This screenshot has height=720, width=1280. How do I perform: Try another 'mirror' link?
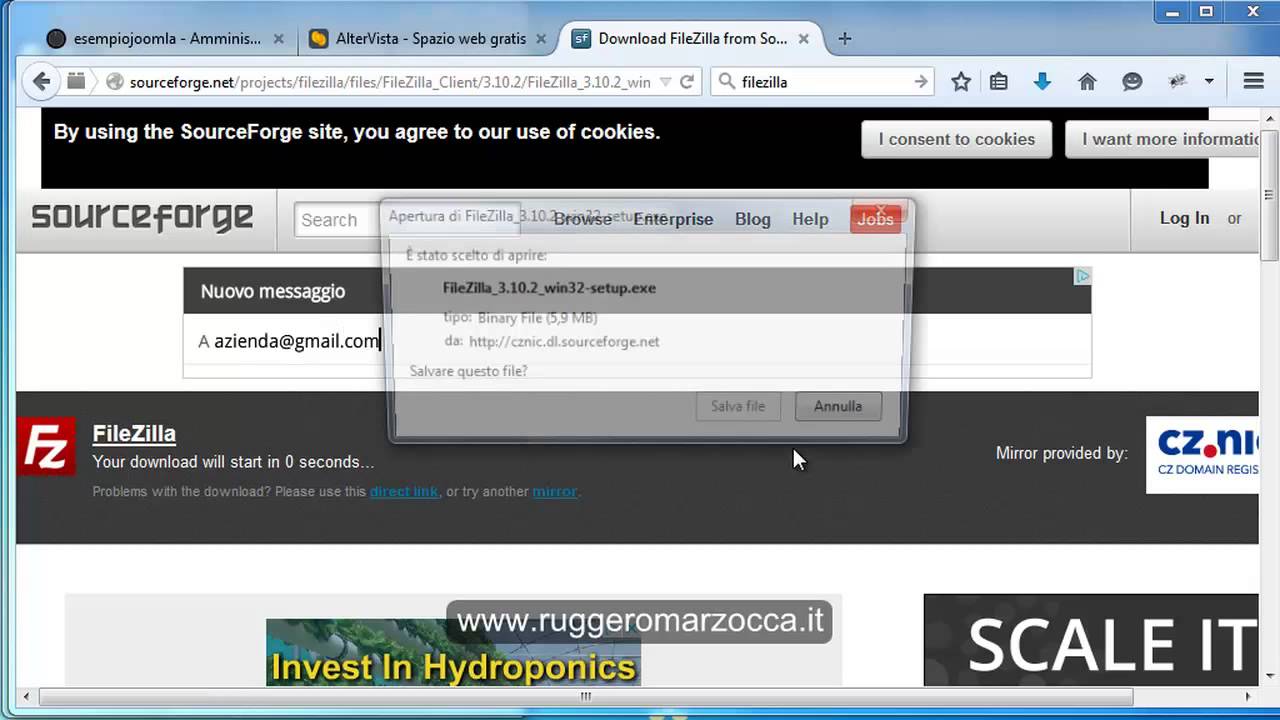point(555,491)
